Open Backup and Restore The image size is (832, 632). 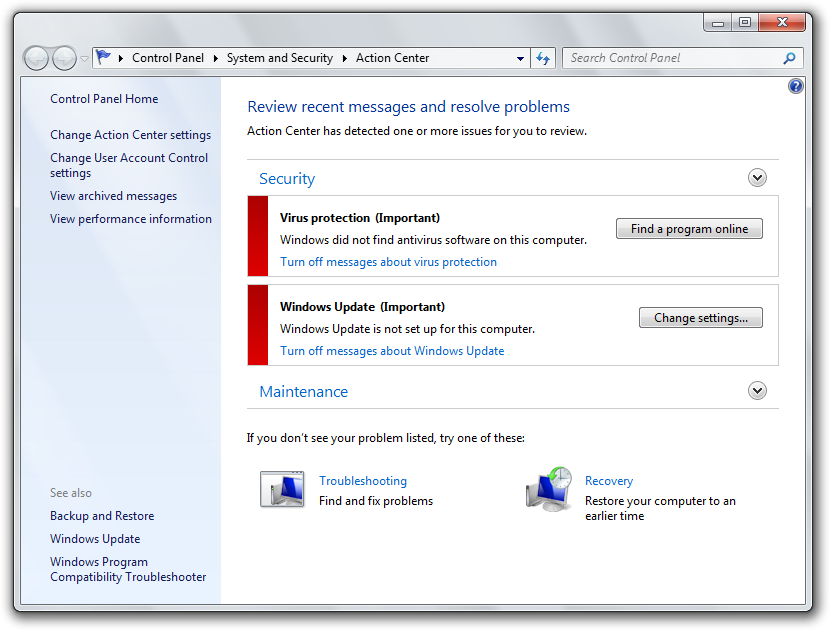(102, 516)
